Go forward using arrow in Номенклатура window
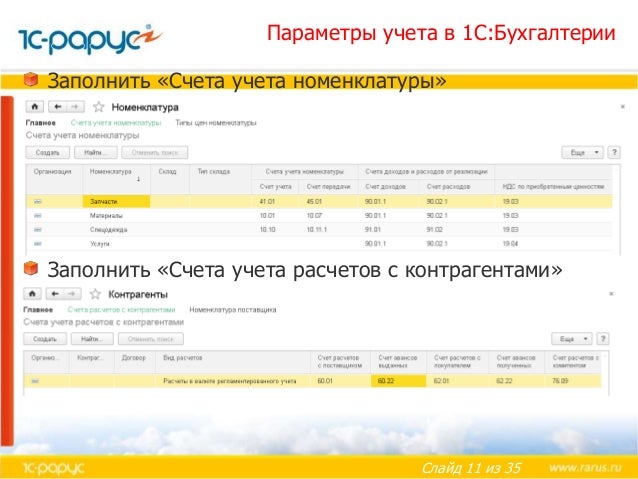This screenshot has width=638, height=479. pyautogui.click(x=75, y=107)
